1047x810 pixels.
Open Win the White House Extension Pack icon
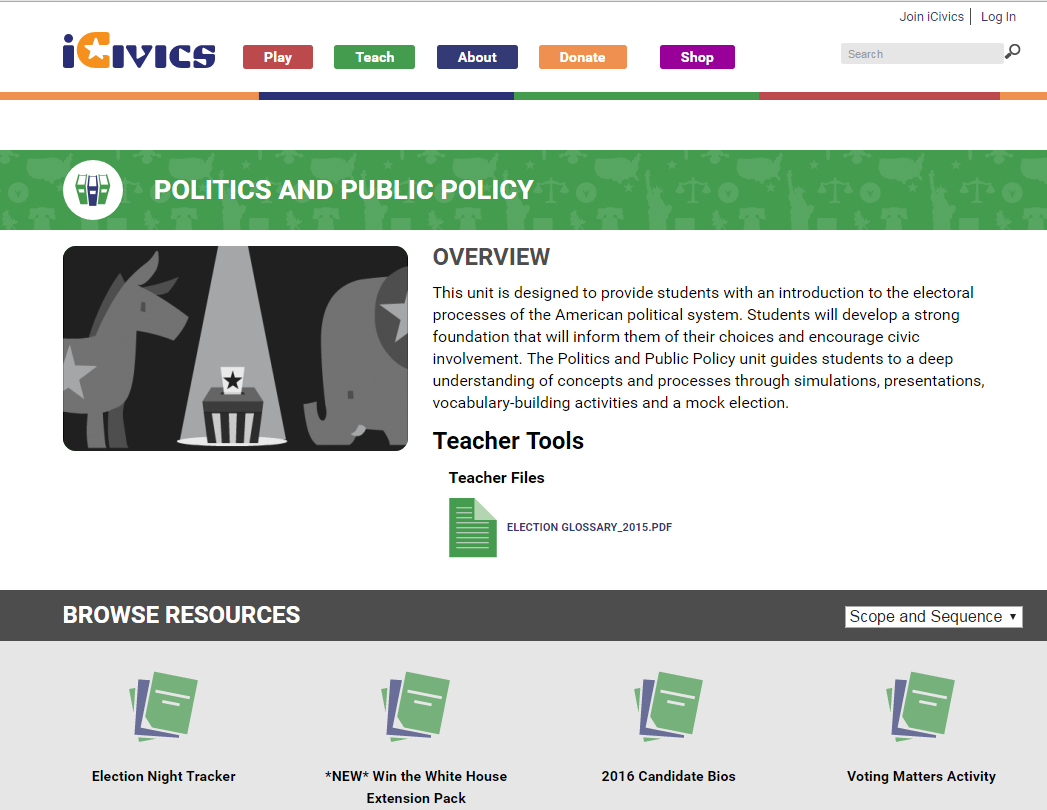point(415,706)
